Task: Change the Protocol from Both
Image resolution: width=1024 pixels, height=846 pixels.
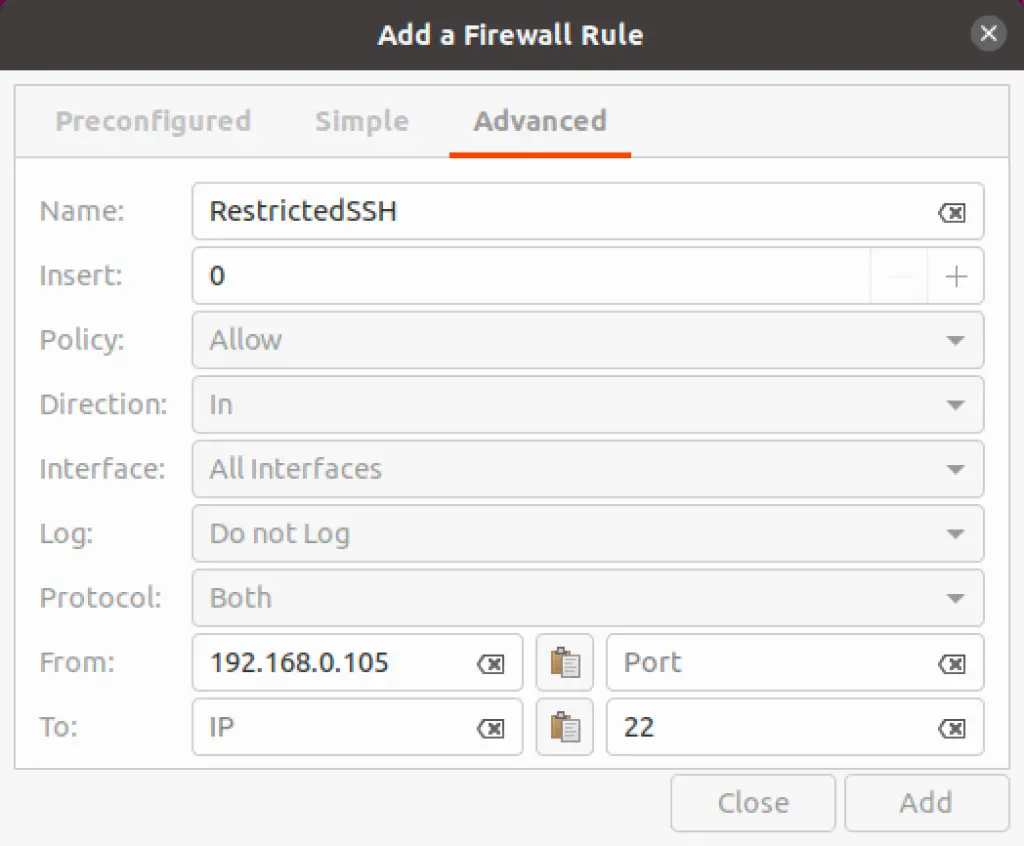Action: 588,598
